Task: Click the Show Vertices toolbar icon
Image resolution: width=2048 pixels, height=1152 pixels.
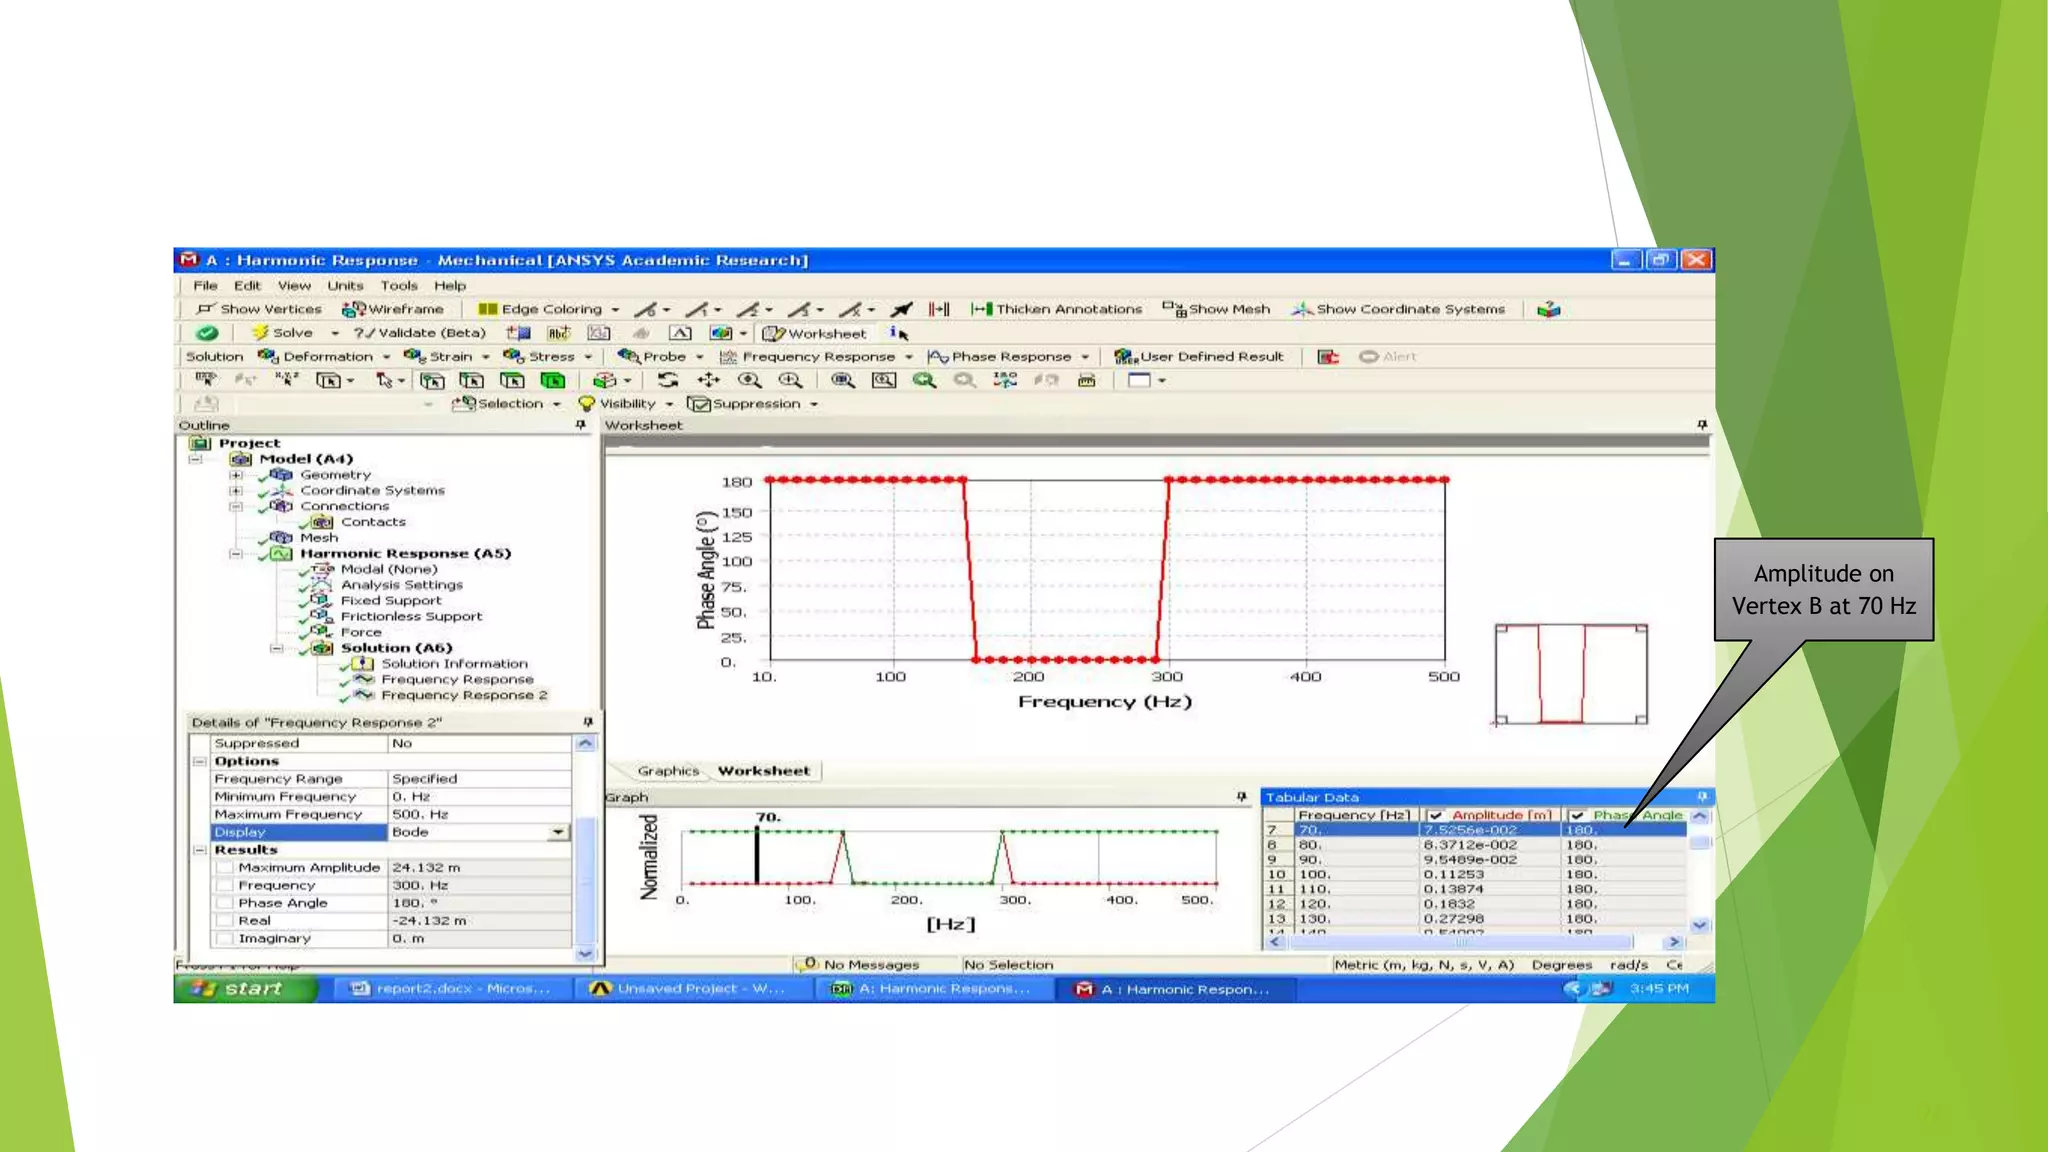Action: click(x=207, y=309)
